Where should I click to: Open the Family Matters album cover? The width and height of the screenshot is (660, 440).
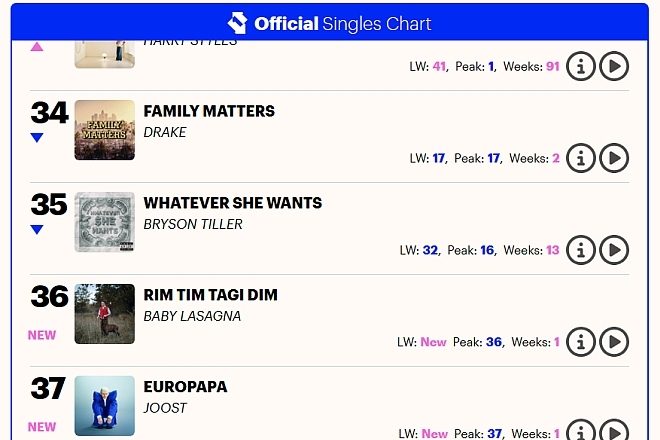click(x=105, y=130)
